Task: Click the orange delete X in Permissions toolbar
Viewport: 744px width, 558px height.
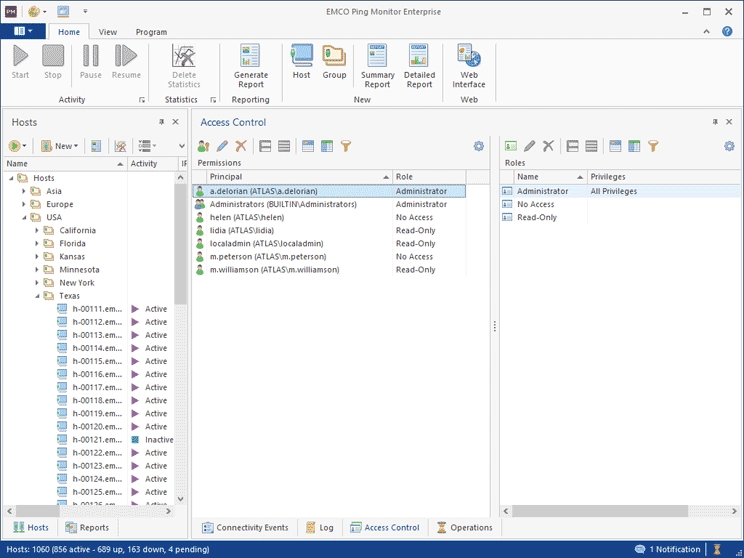Action: click(241, 146)
